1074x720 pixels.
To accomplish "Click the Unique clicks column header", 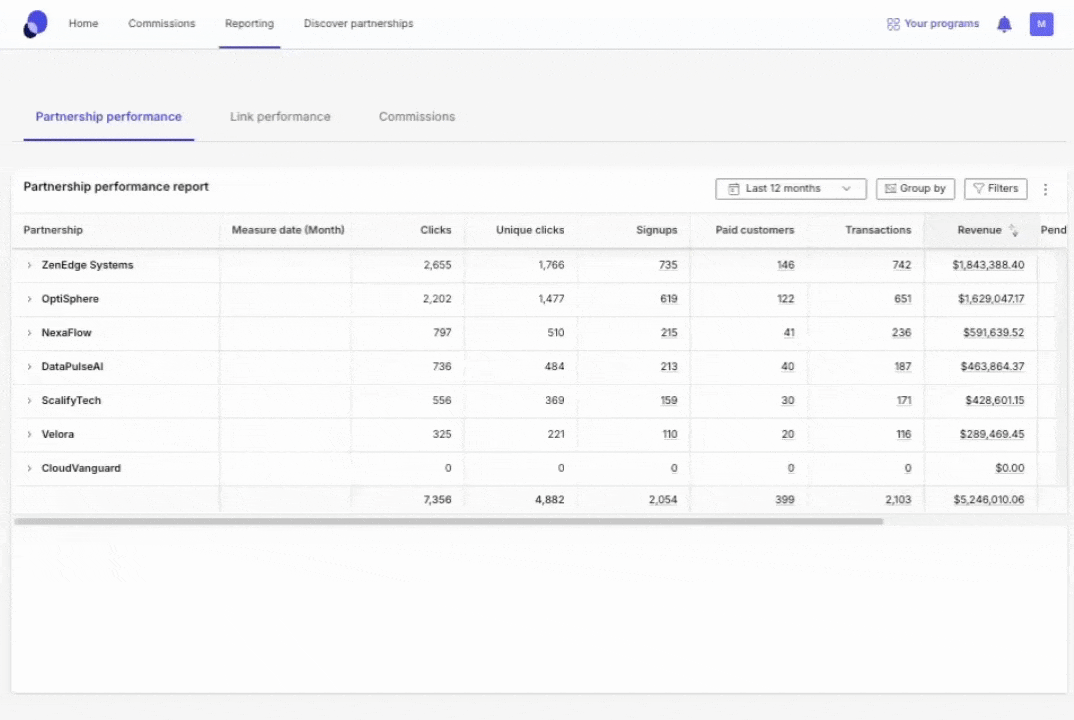I will coord(530,230).
